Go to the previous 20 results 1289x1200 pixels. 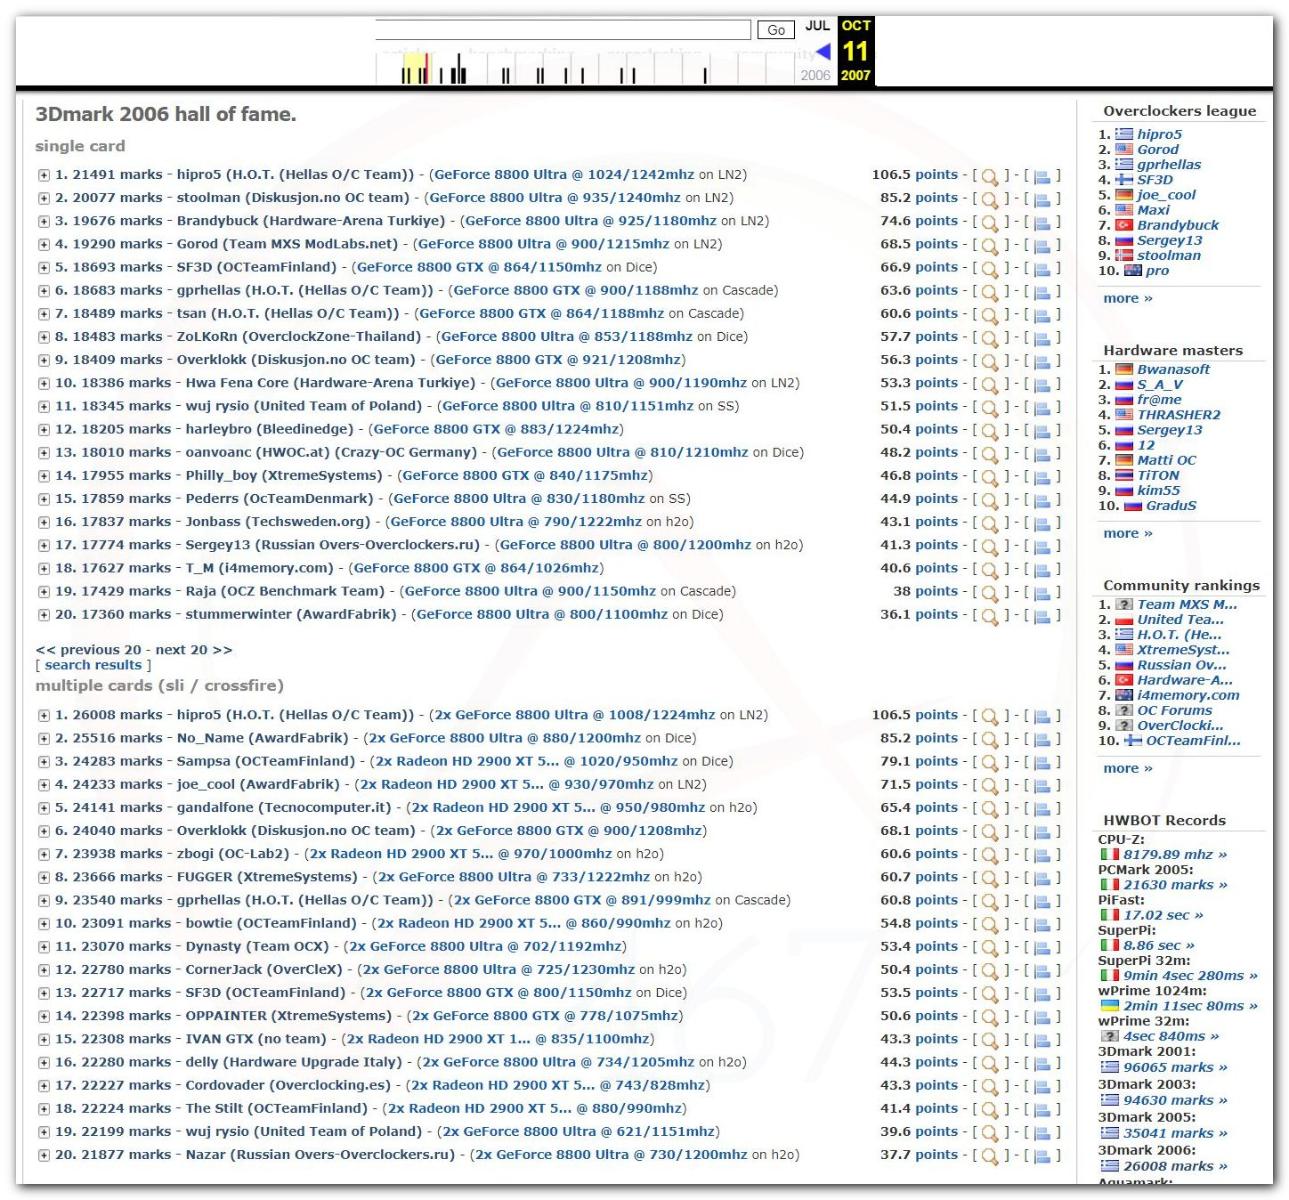tap(88, 649)
